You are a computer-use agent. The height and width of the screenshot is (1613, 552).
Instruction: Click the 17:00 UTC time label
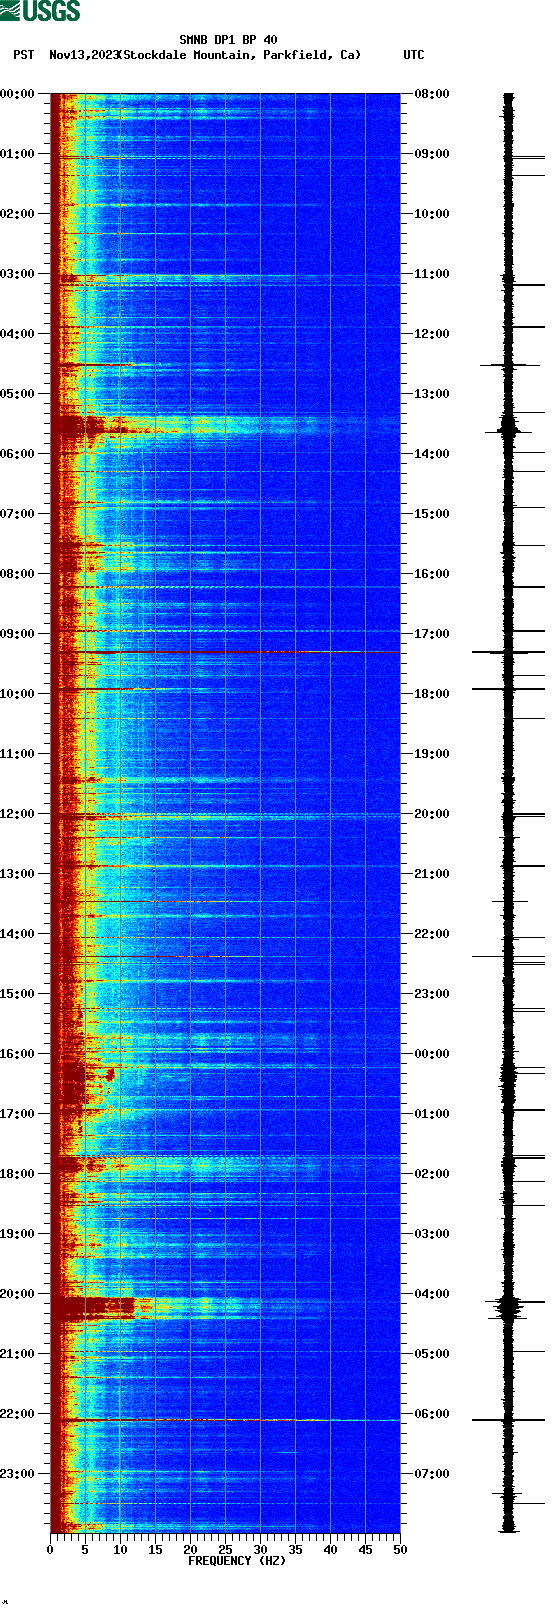pos(432,634)
